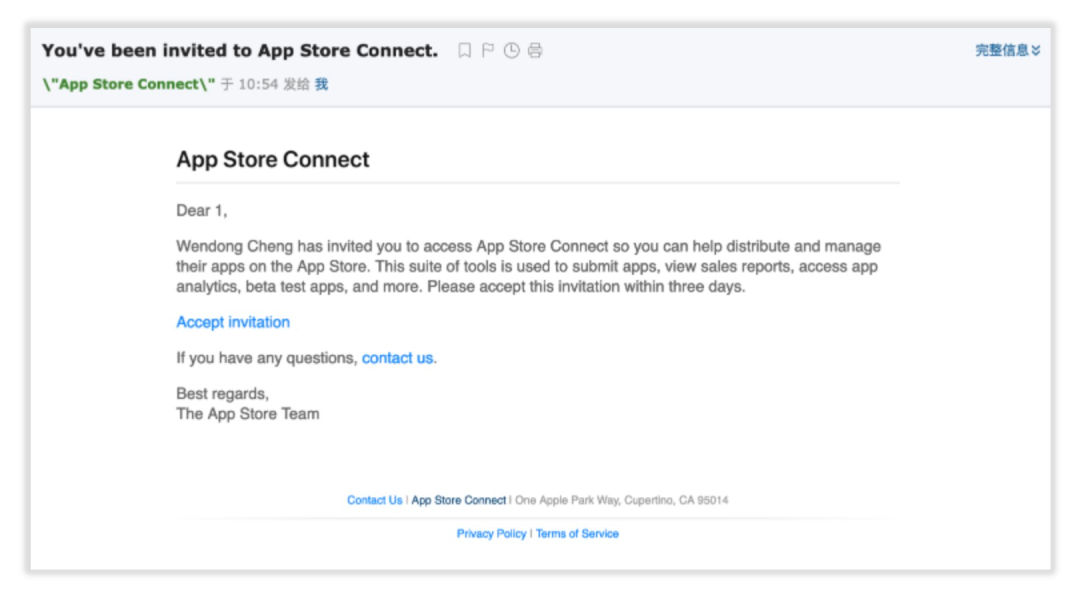
Task: Click the recipient 我 link
Action: [x=322, y=84]
